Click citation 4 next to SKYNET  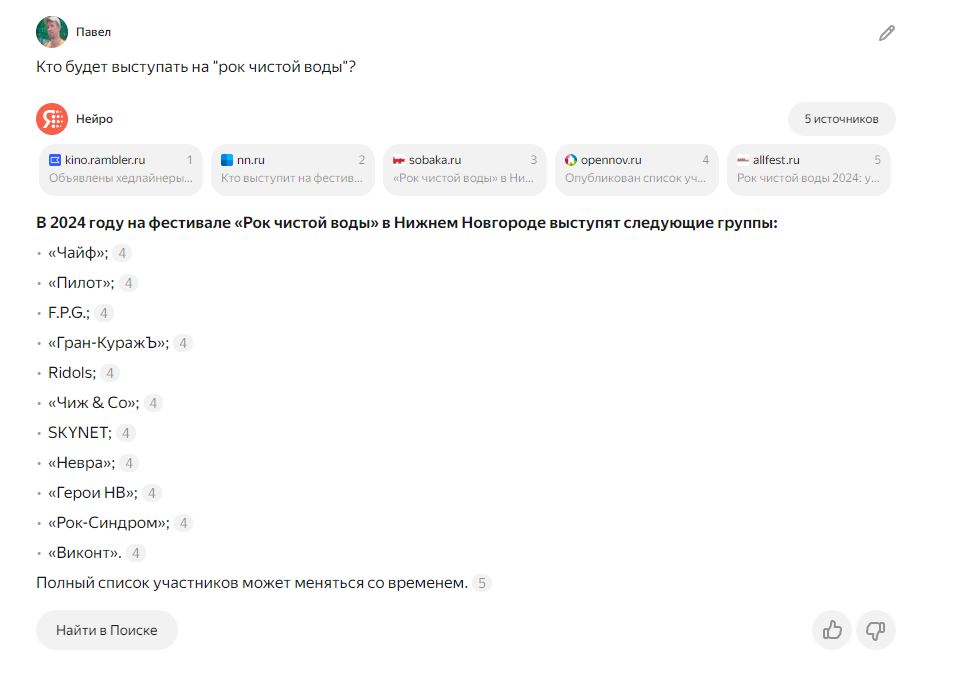(126, 433)
